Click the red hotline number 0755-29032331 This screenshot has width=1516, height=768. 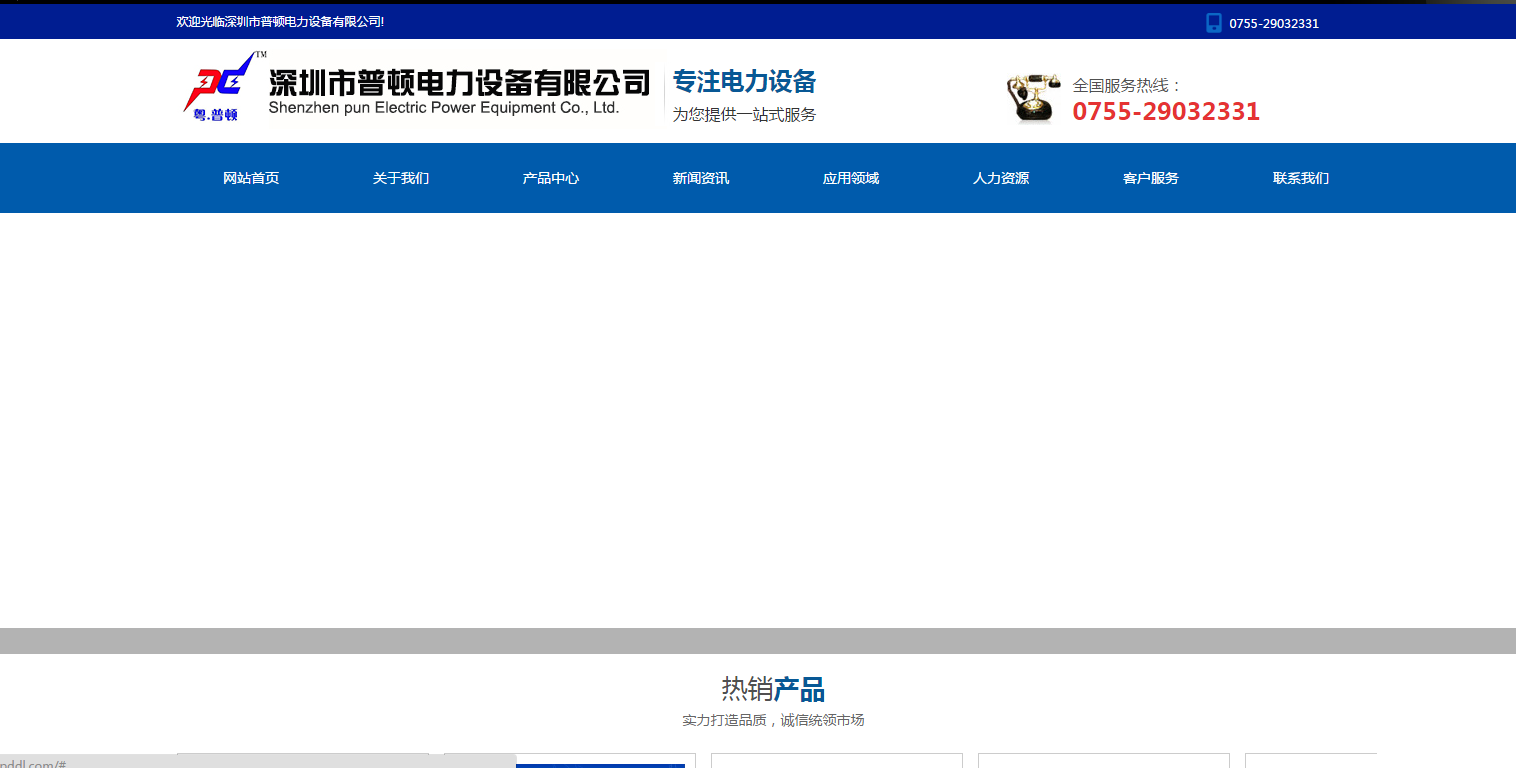(1166, 112)
